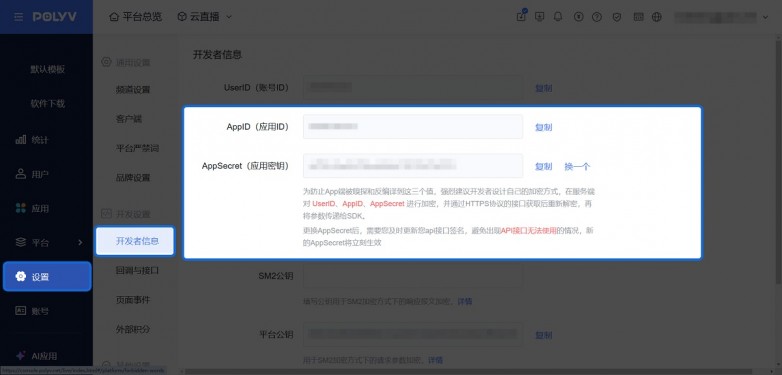Open 应用 apps section

(x=32, y=208)
